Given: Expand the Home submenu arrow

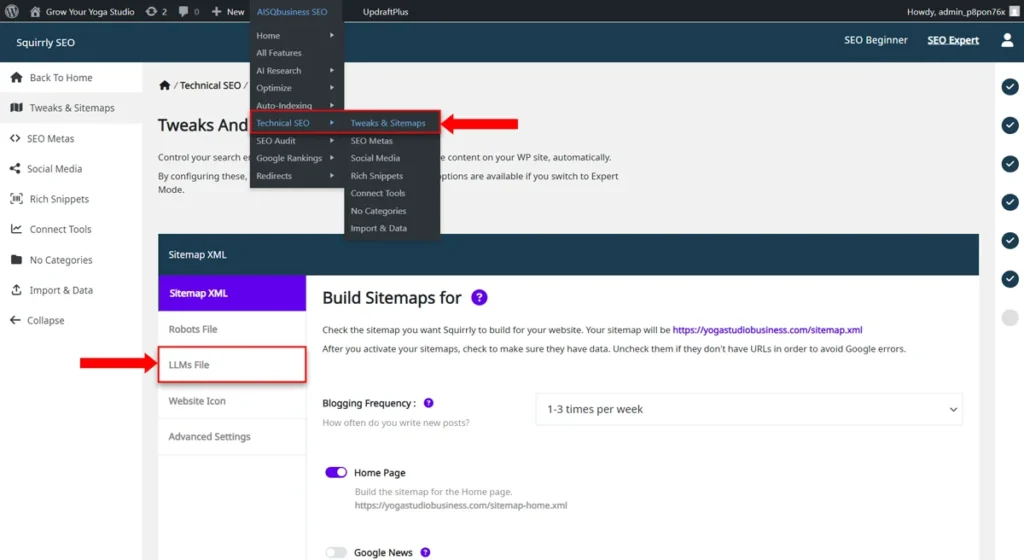Looking at the screenshot, I should (332, 35).
